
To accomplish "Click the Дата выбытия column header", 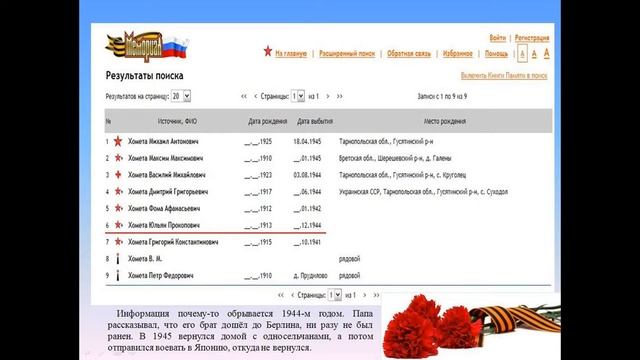I will tap(315, 121).
